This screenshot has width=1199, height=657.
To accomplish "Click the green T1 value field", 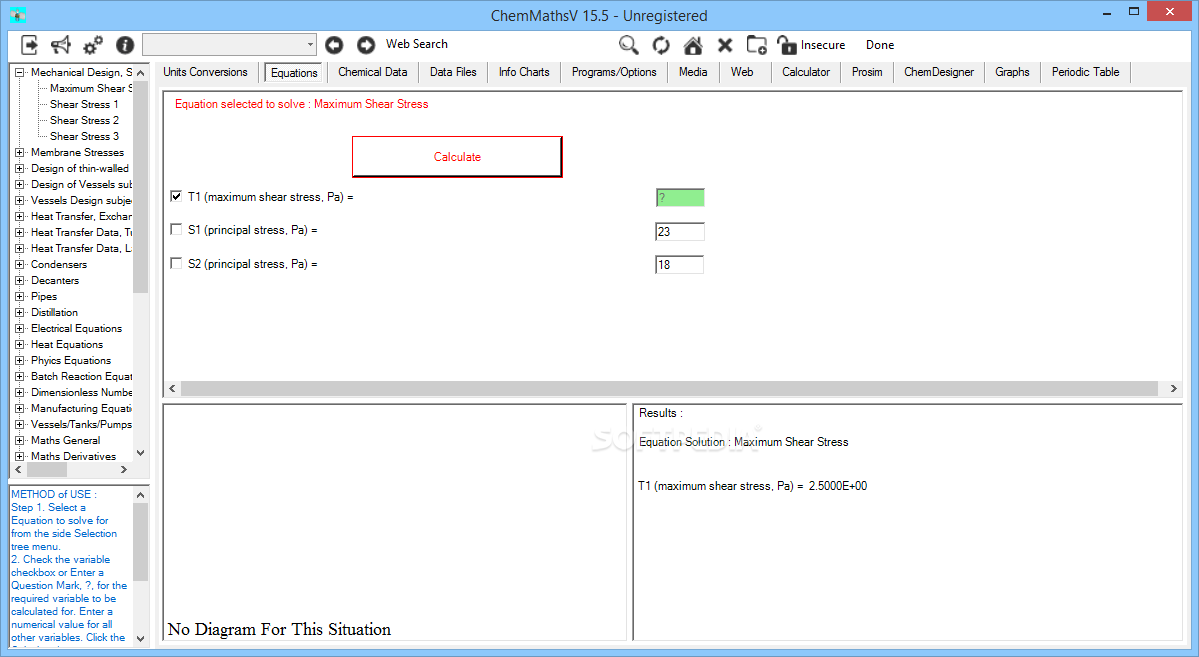I will (680, 198).
